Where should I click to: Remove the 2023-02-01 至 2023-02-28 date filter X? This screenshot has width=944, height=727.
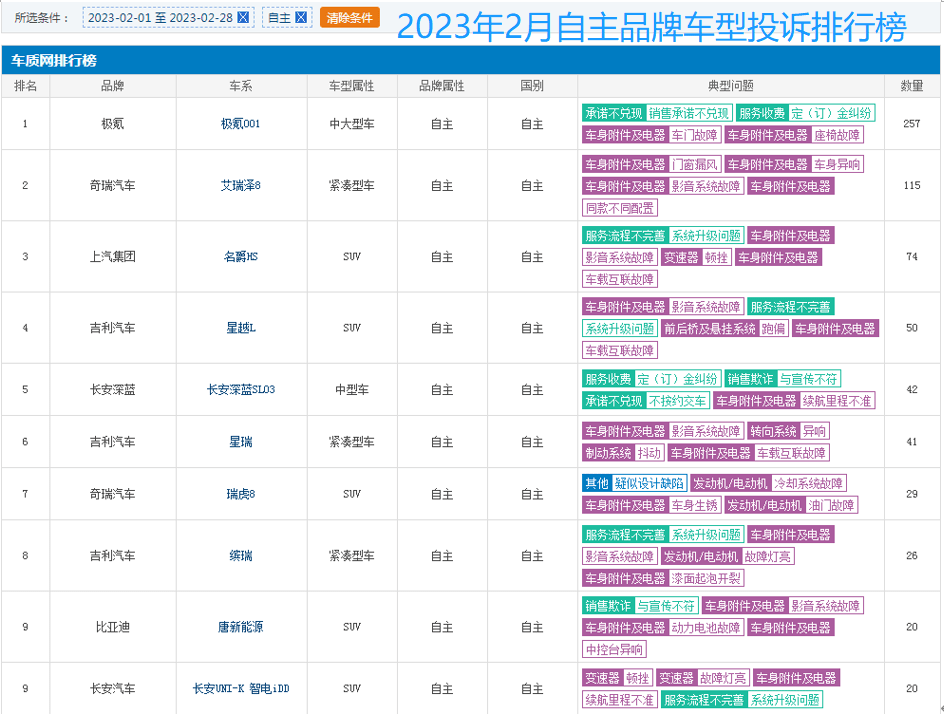click(243, 17)
